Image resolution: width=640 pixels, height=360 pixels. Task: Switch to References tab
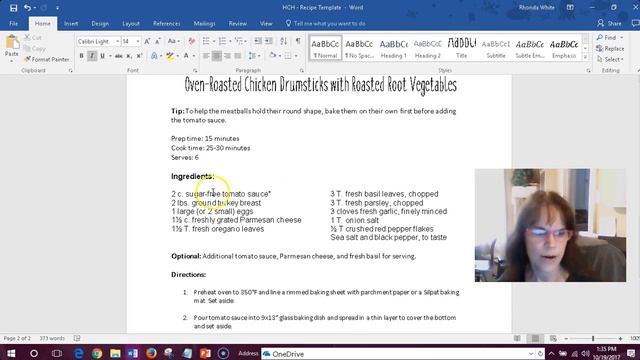[x=167, y=24]
